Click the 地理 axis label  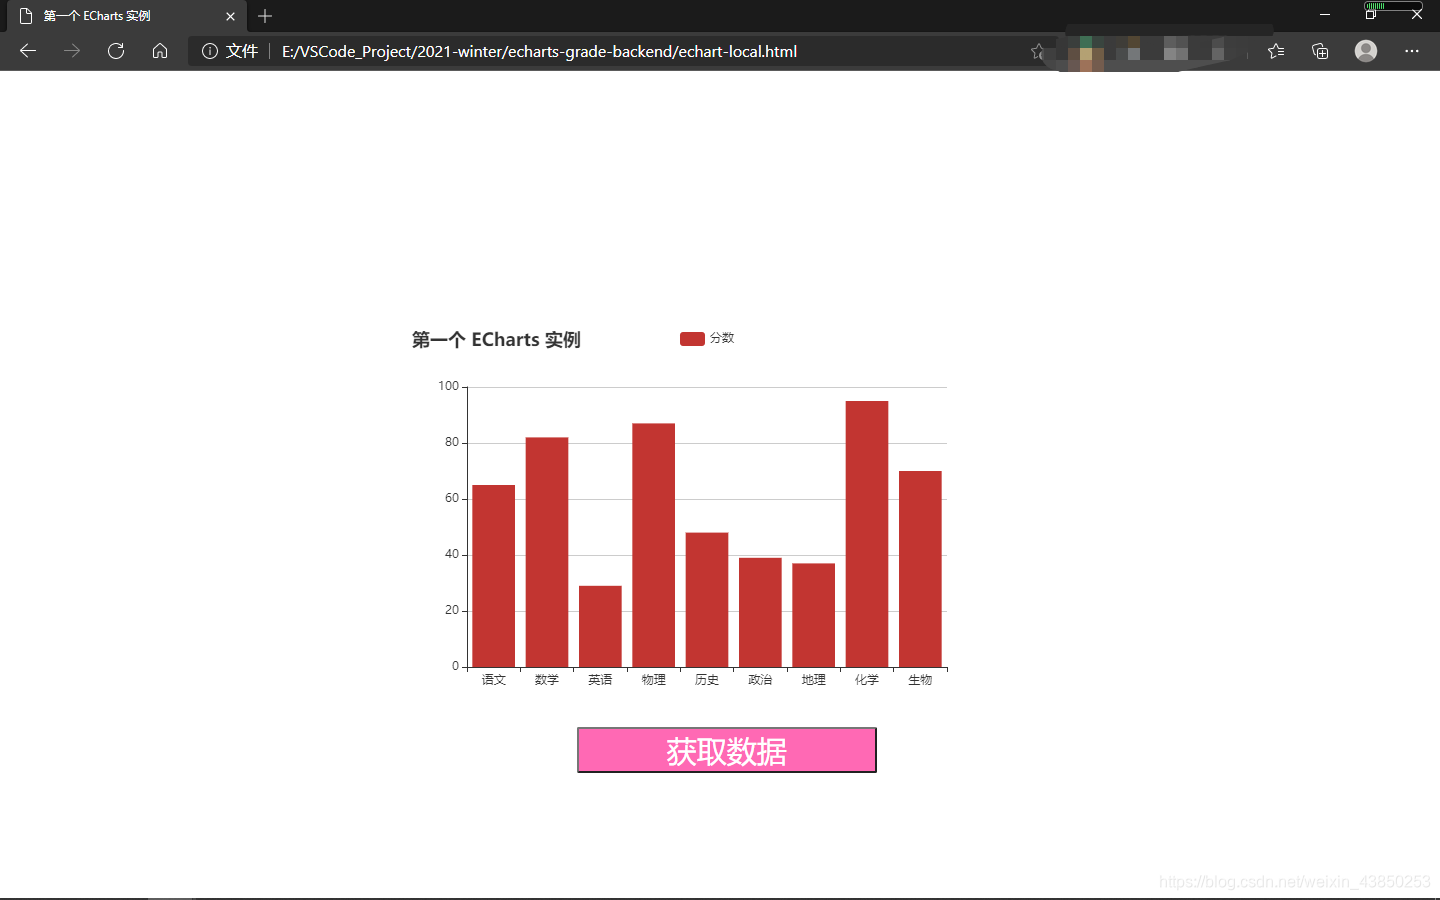[x=814, y=680]
